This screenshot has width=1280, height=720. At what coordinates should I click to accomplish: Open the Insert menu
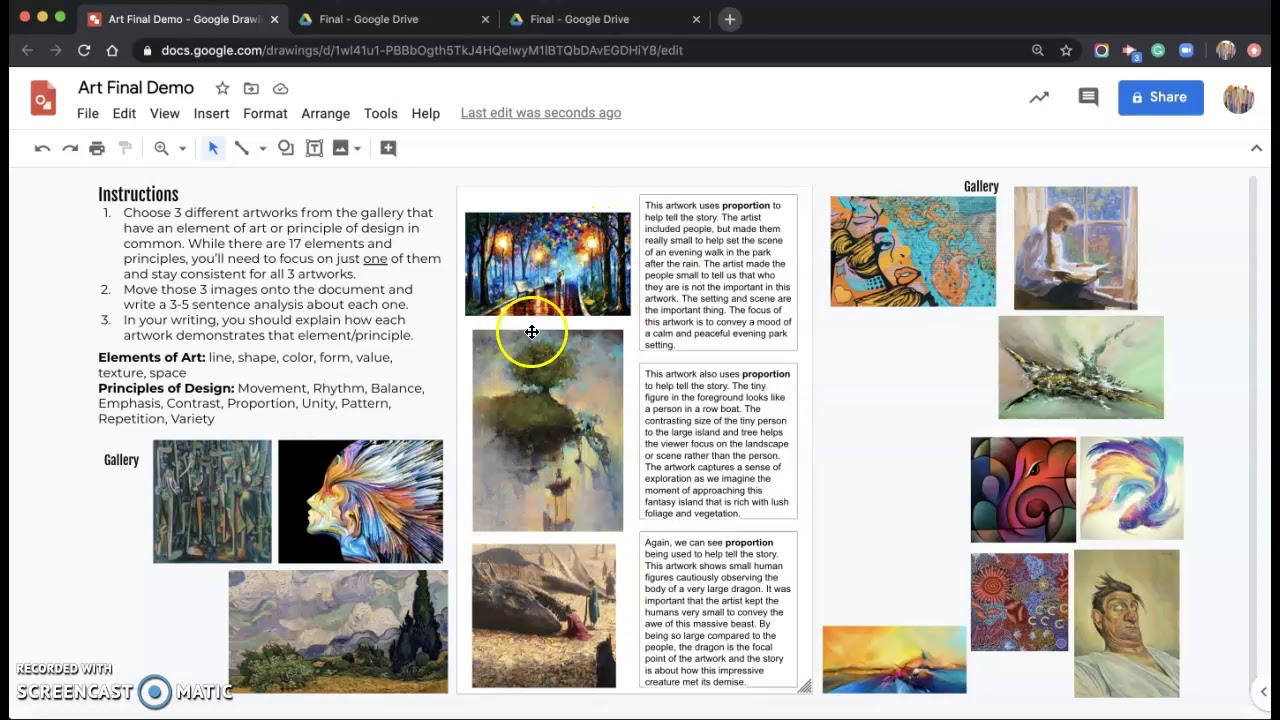pyautogui.click(x=211, y=113)
